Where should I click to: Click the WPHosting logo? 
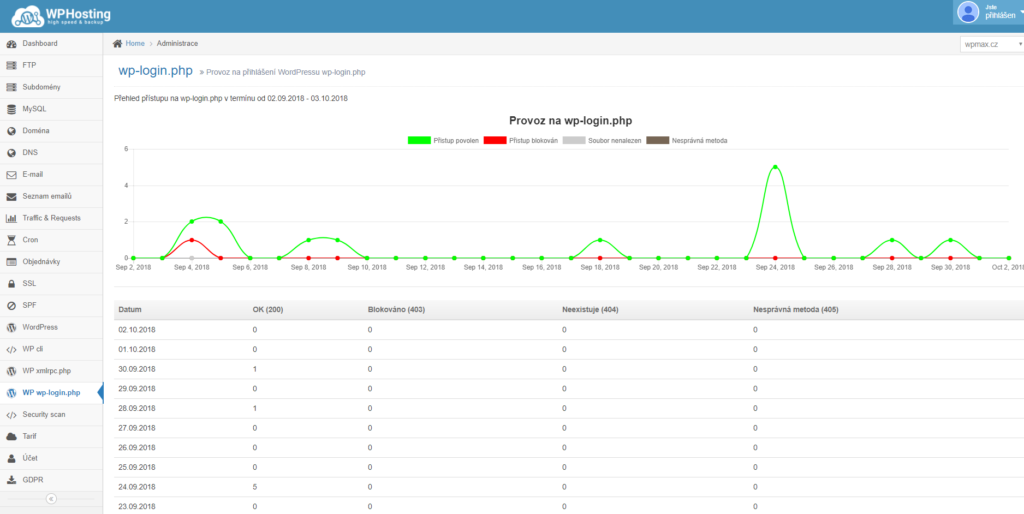pos(61,15)
